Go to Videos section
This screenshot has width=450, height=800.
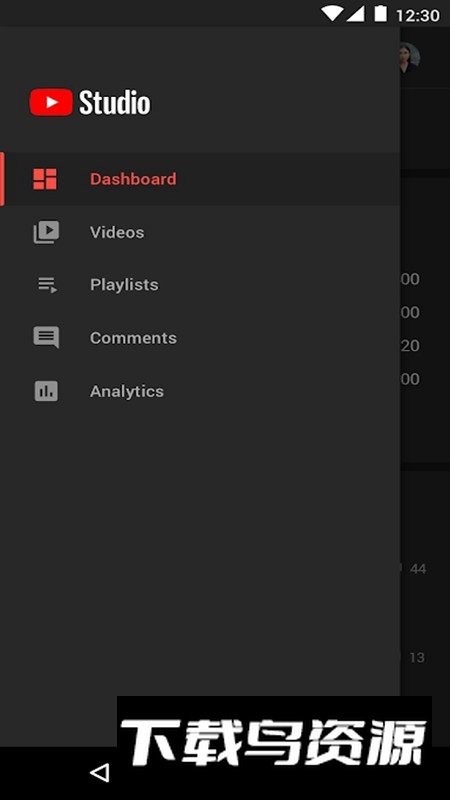click(200, 232)
